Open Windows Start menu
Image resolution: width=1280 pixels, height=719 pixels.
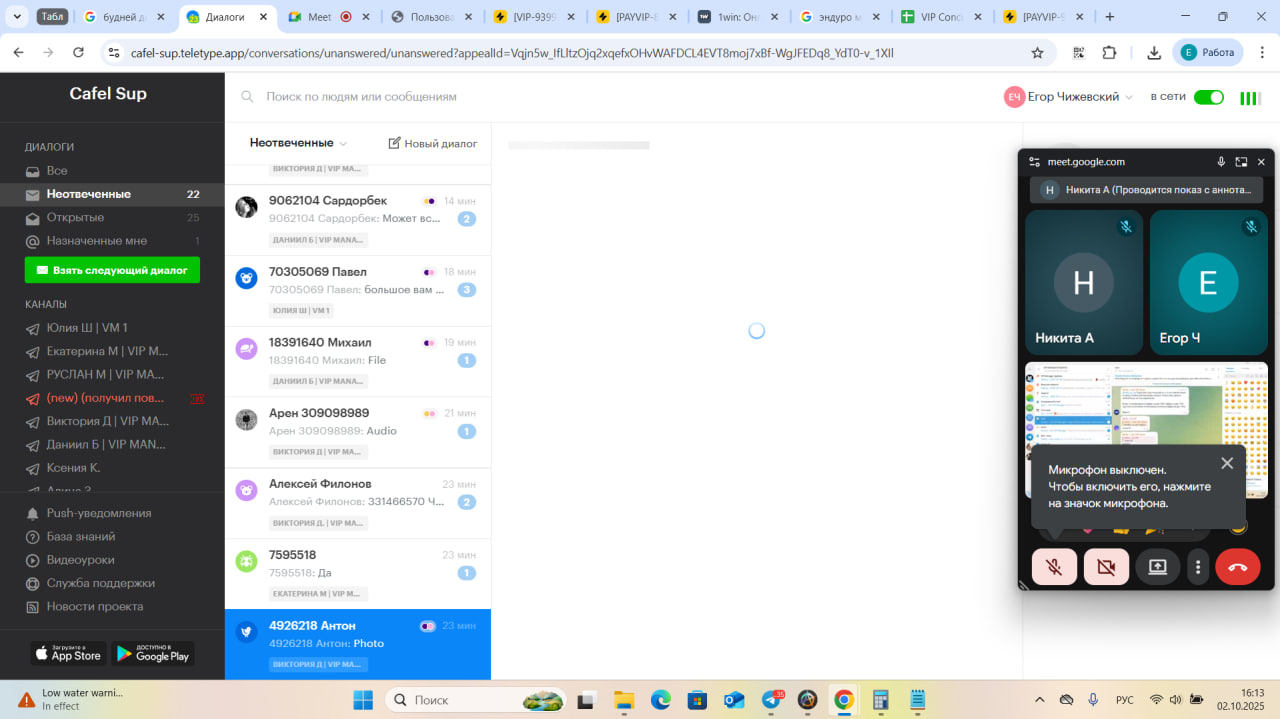(362, 700)
